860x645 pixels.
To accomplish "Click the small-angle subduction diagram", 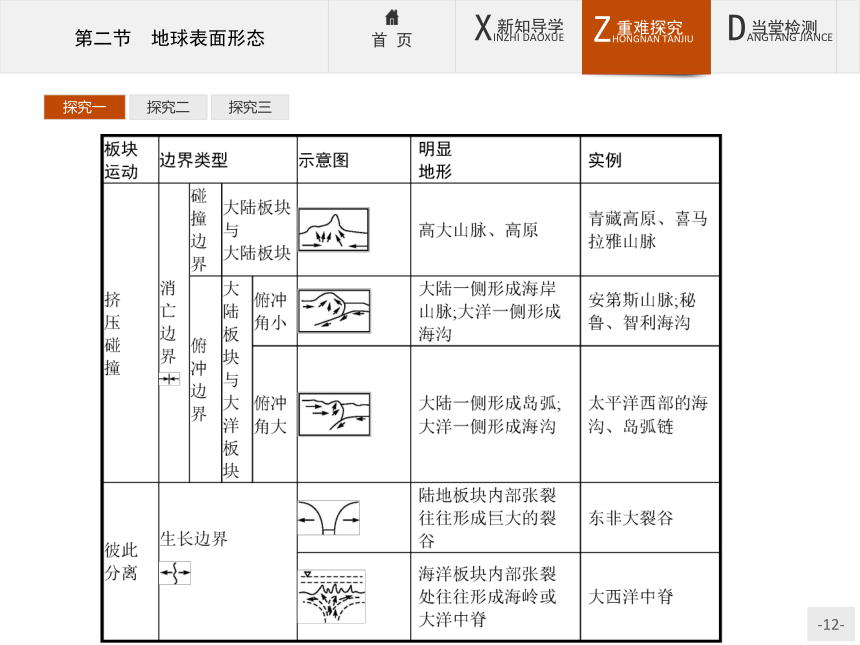I will 334,311.
